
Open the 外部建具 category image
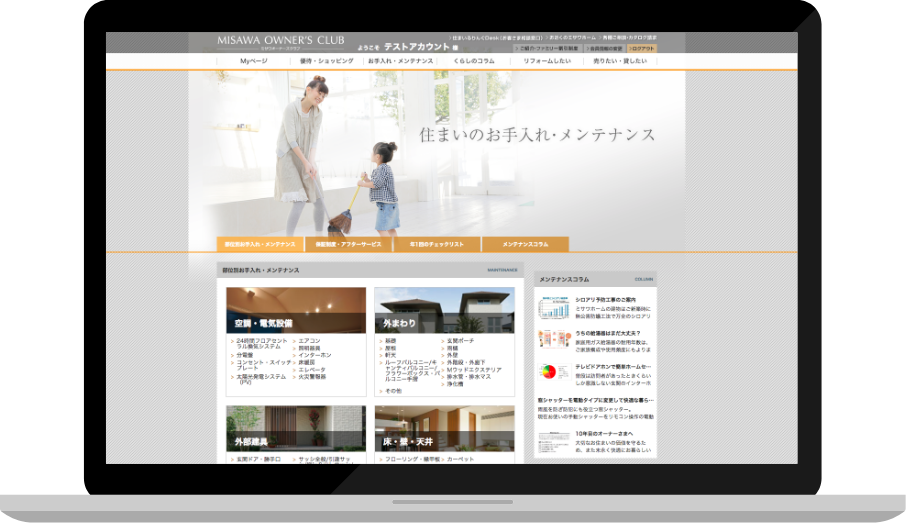296,428
